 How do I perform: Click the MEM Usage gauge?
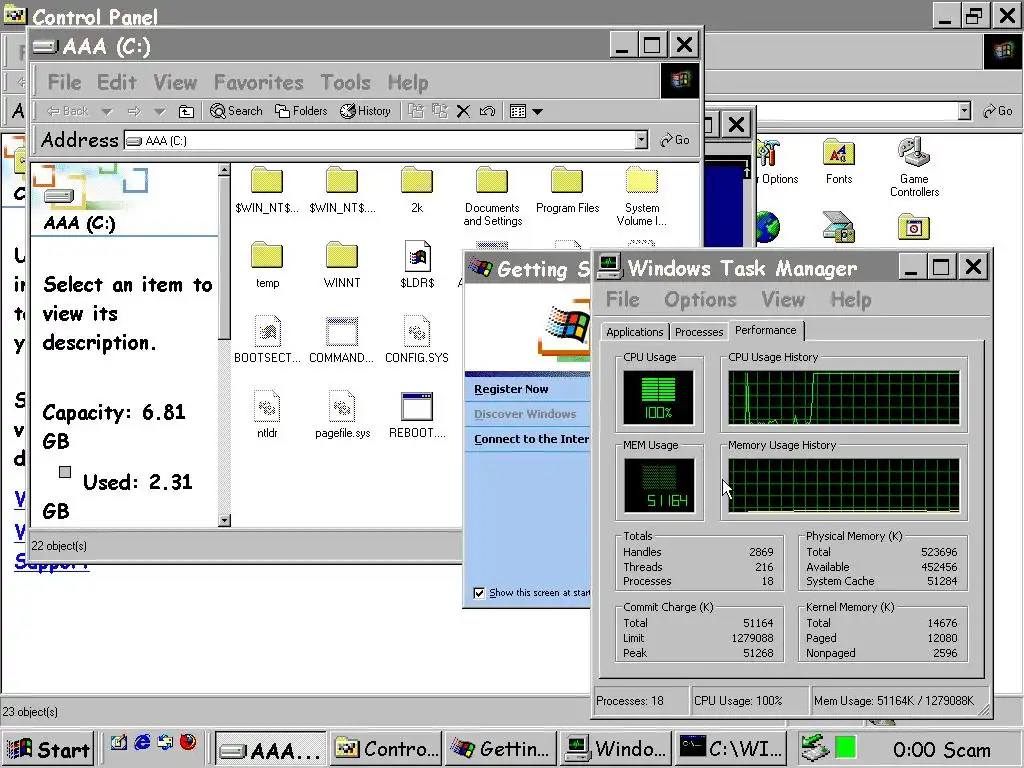(659, 485)
